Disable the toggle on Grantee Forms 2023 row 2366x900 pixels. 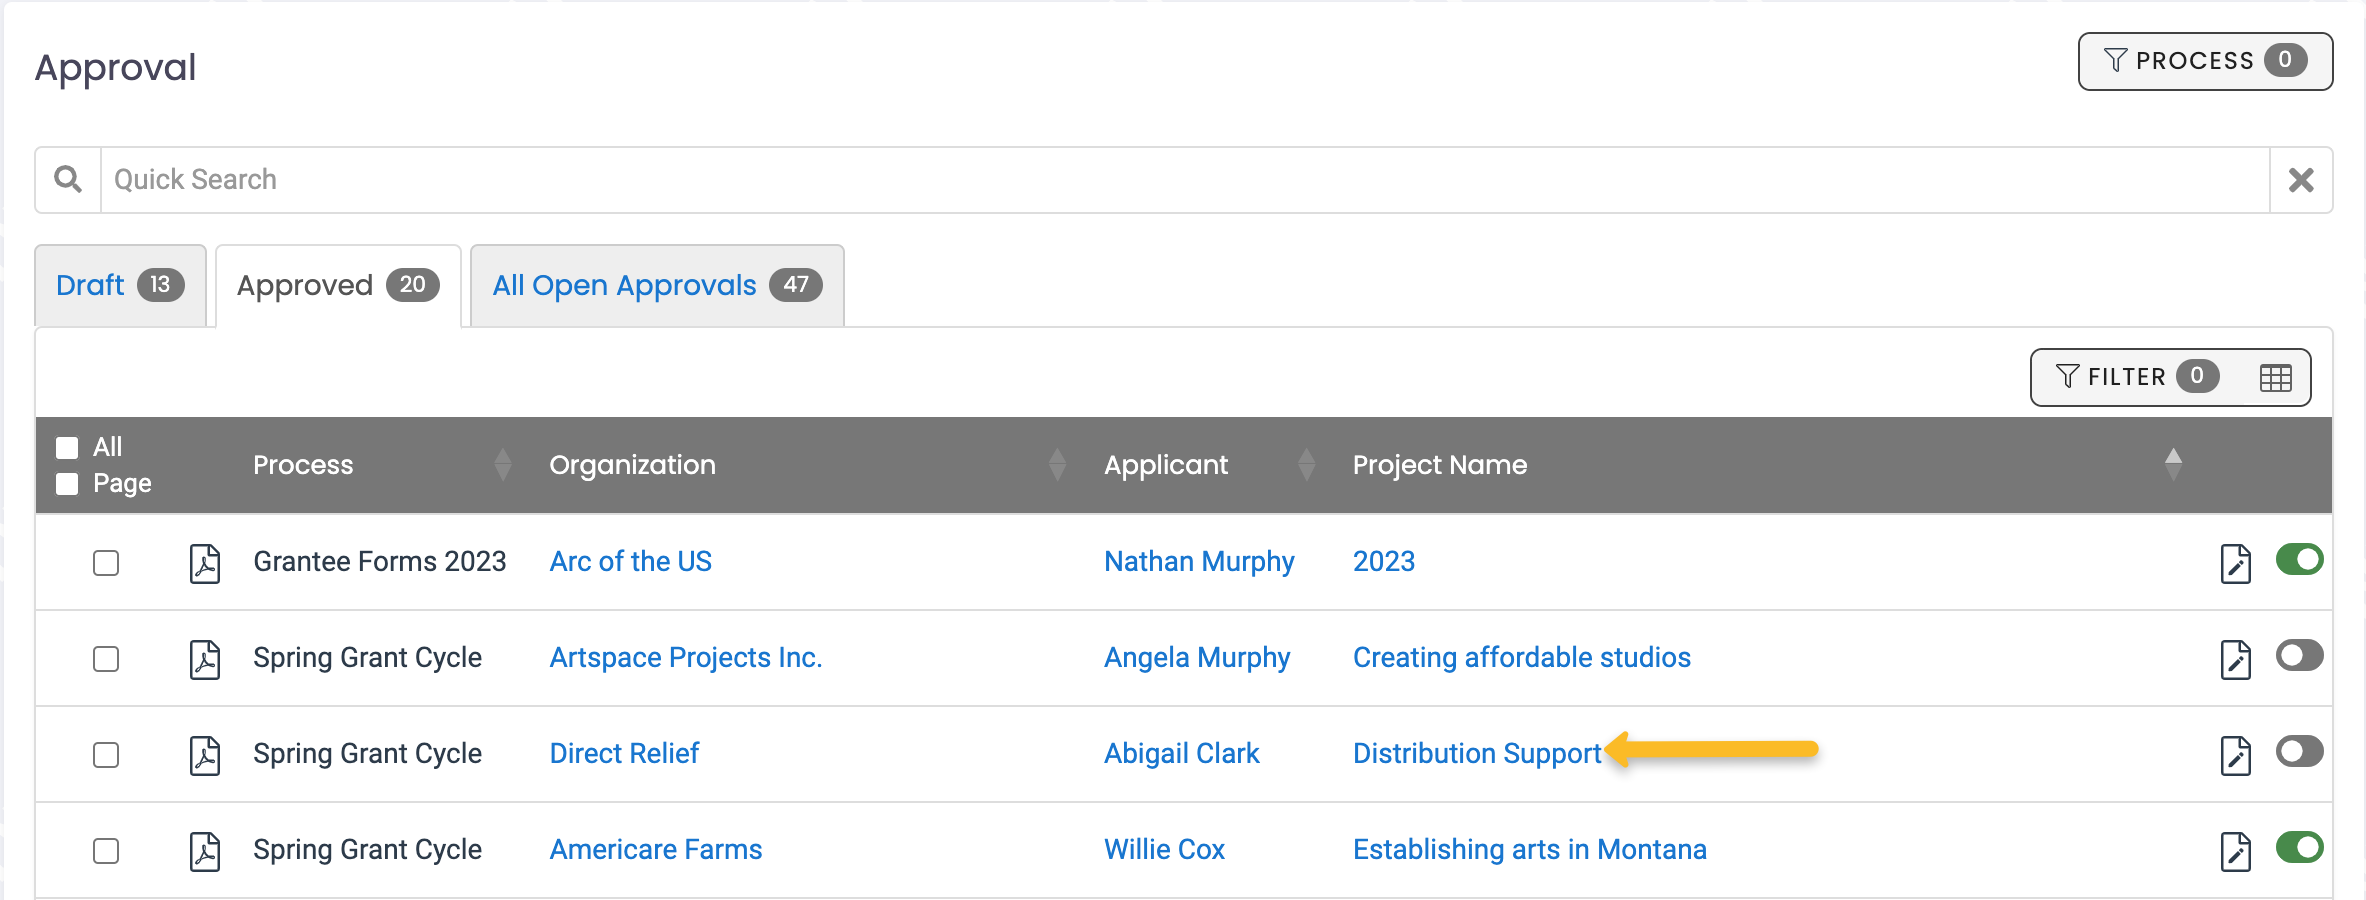[x=2299, y=560]
